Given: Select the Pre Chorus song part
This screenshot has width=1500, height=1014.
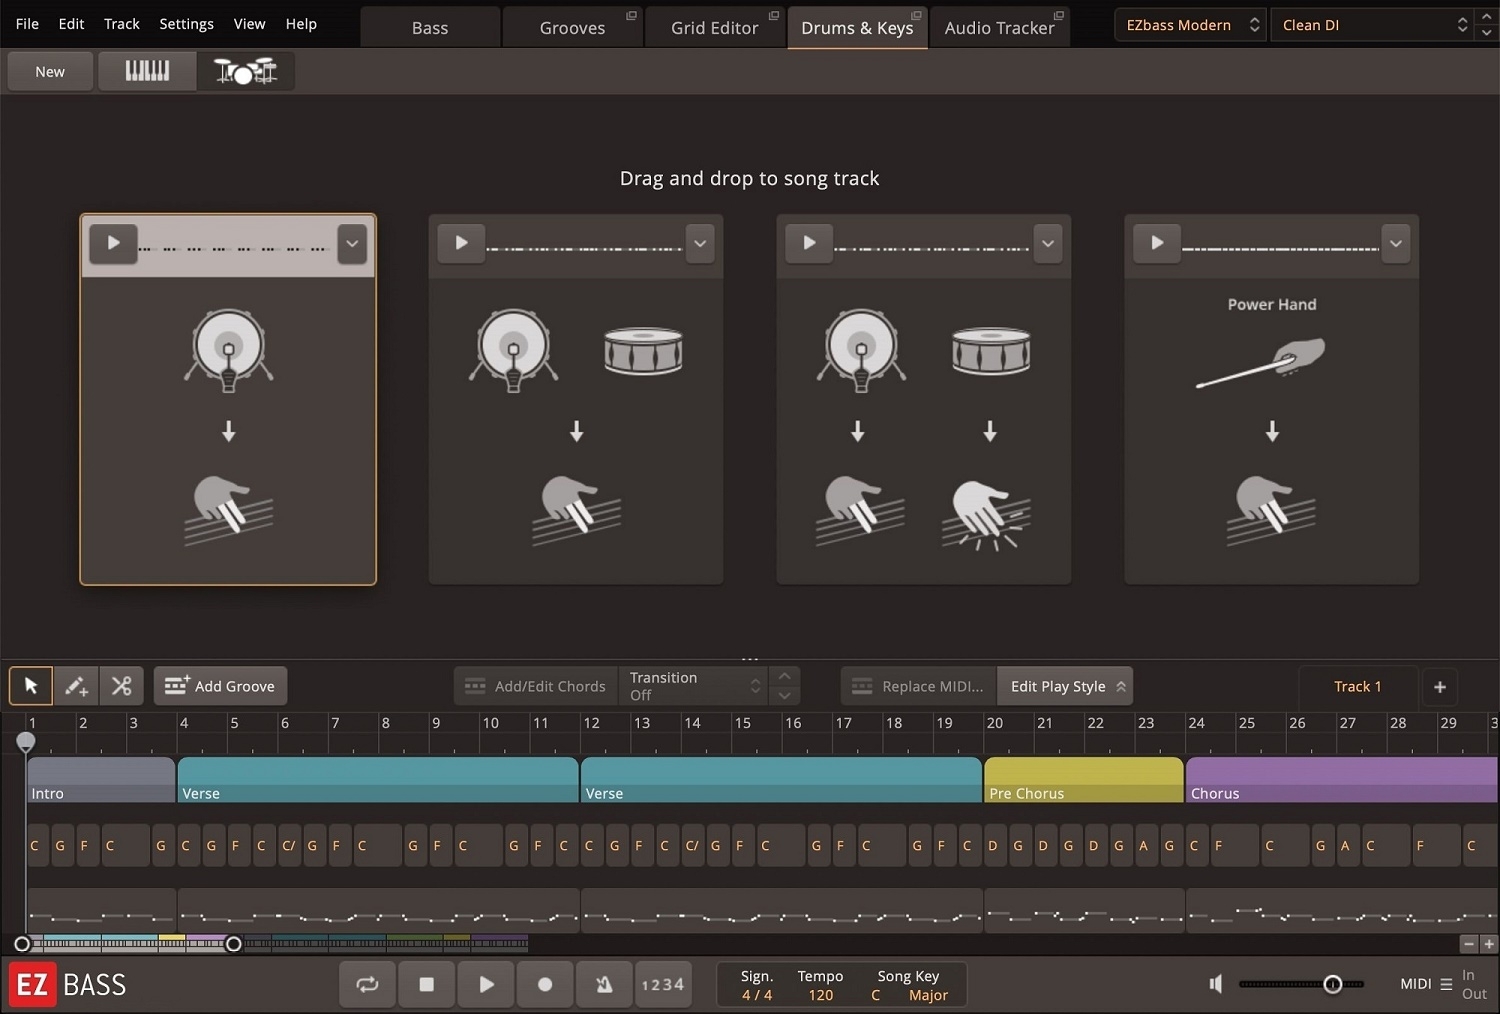Looking at the screenshot, I should click(x=1083, y=780).
